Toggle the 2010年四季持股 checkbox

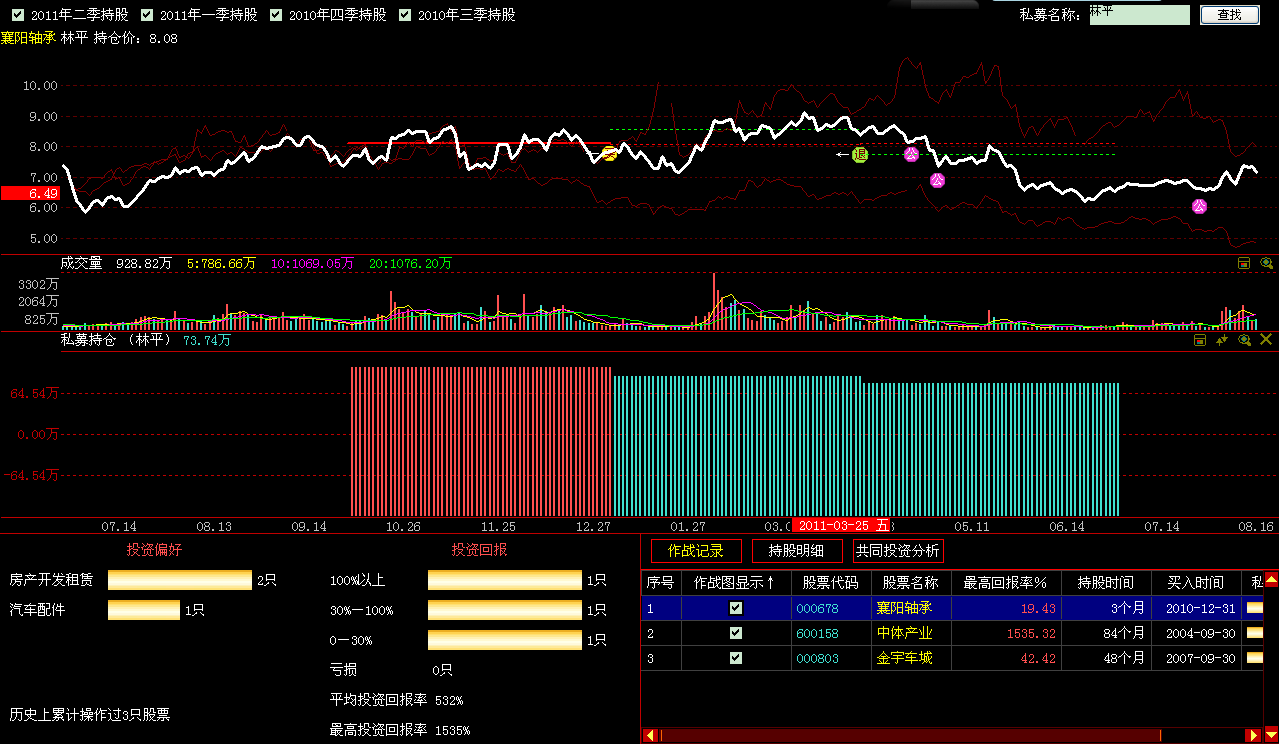276,15
